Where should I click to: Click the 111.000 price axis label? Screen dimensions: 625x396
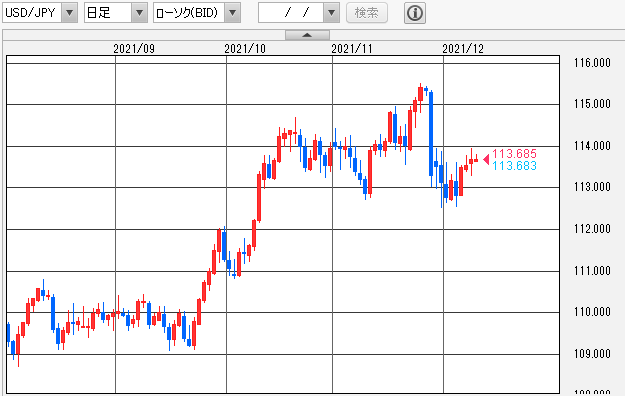click(592, 271)
